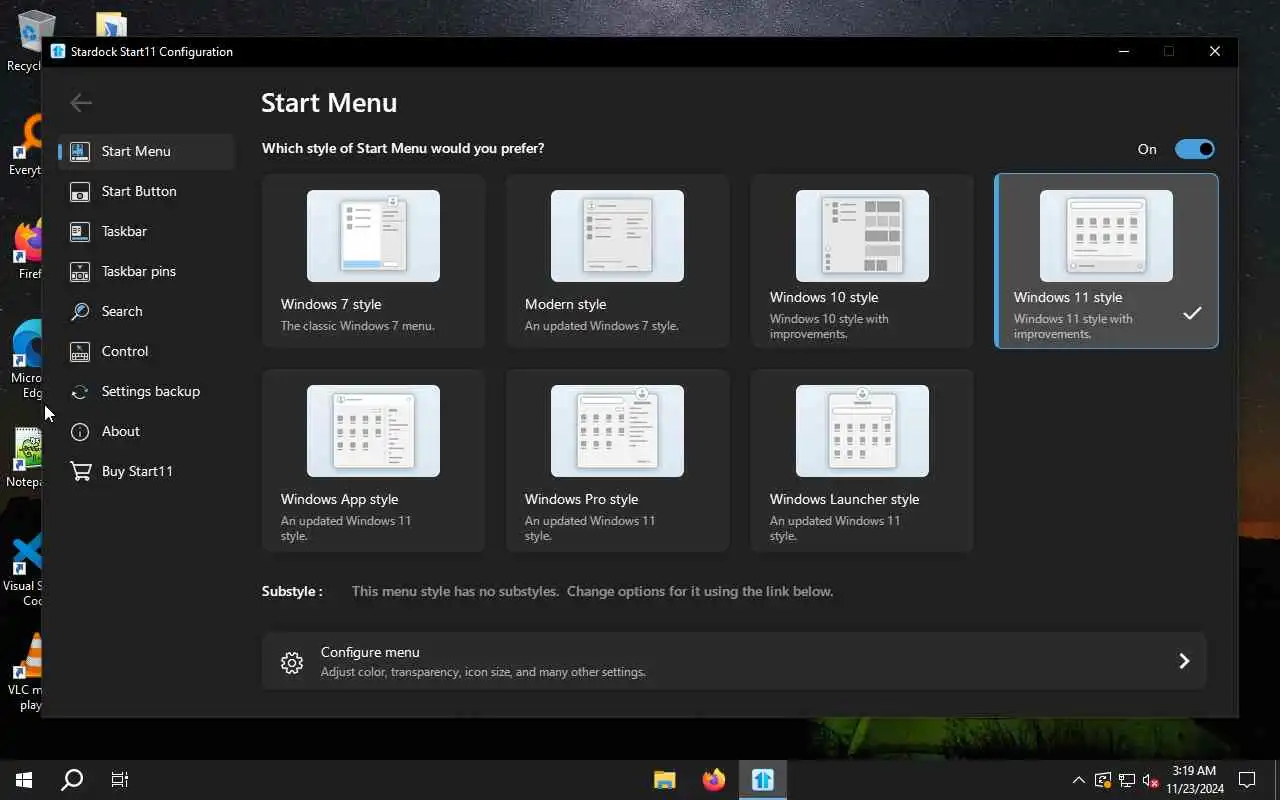The width and height of the screenshot is (1280, 800).
Task: Click the taskbar clock showing 3:19 AM
Action: [x=1194, y=780]
